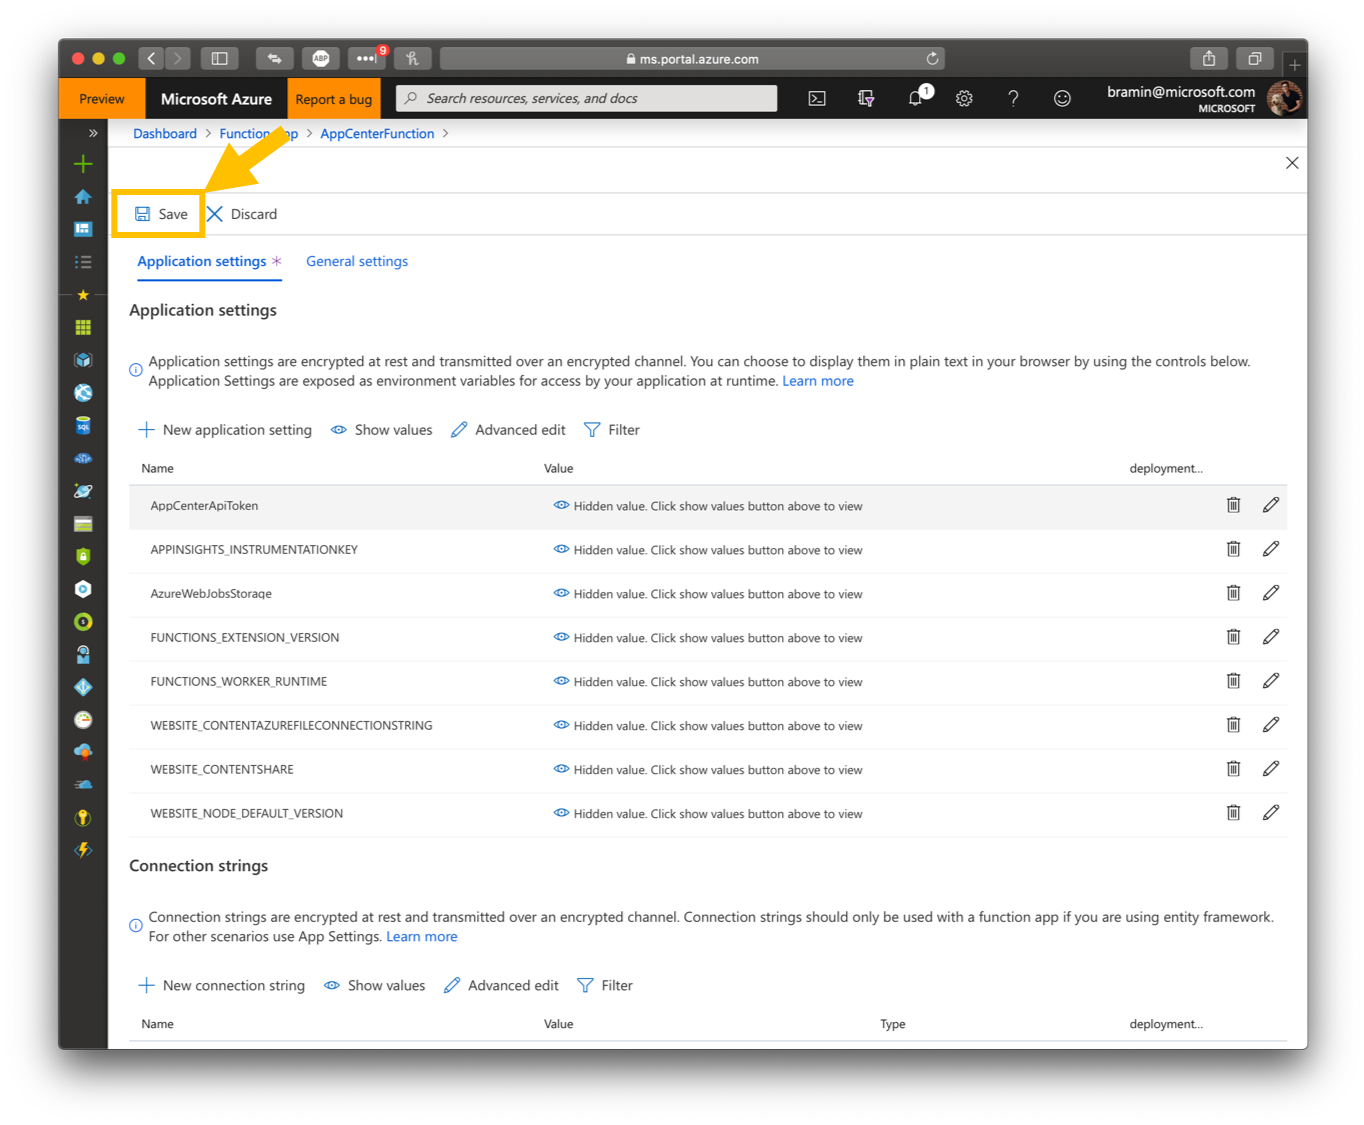Viewport: 1364px width, 1125px height.
Task: Delete the WEBSITE_CONTENTSHARE setting
Action: pyautogui.click(x=1233, y=769)
